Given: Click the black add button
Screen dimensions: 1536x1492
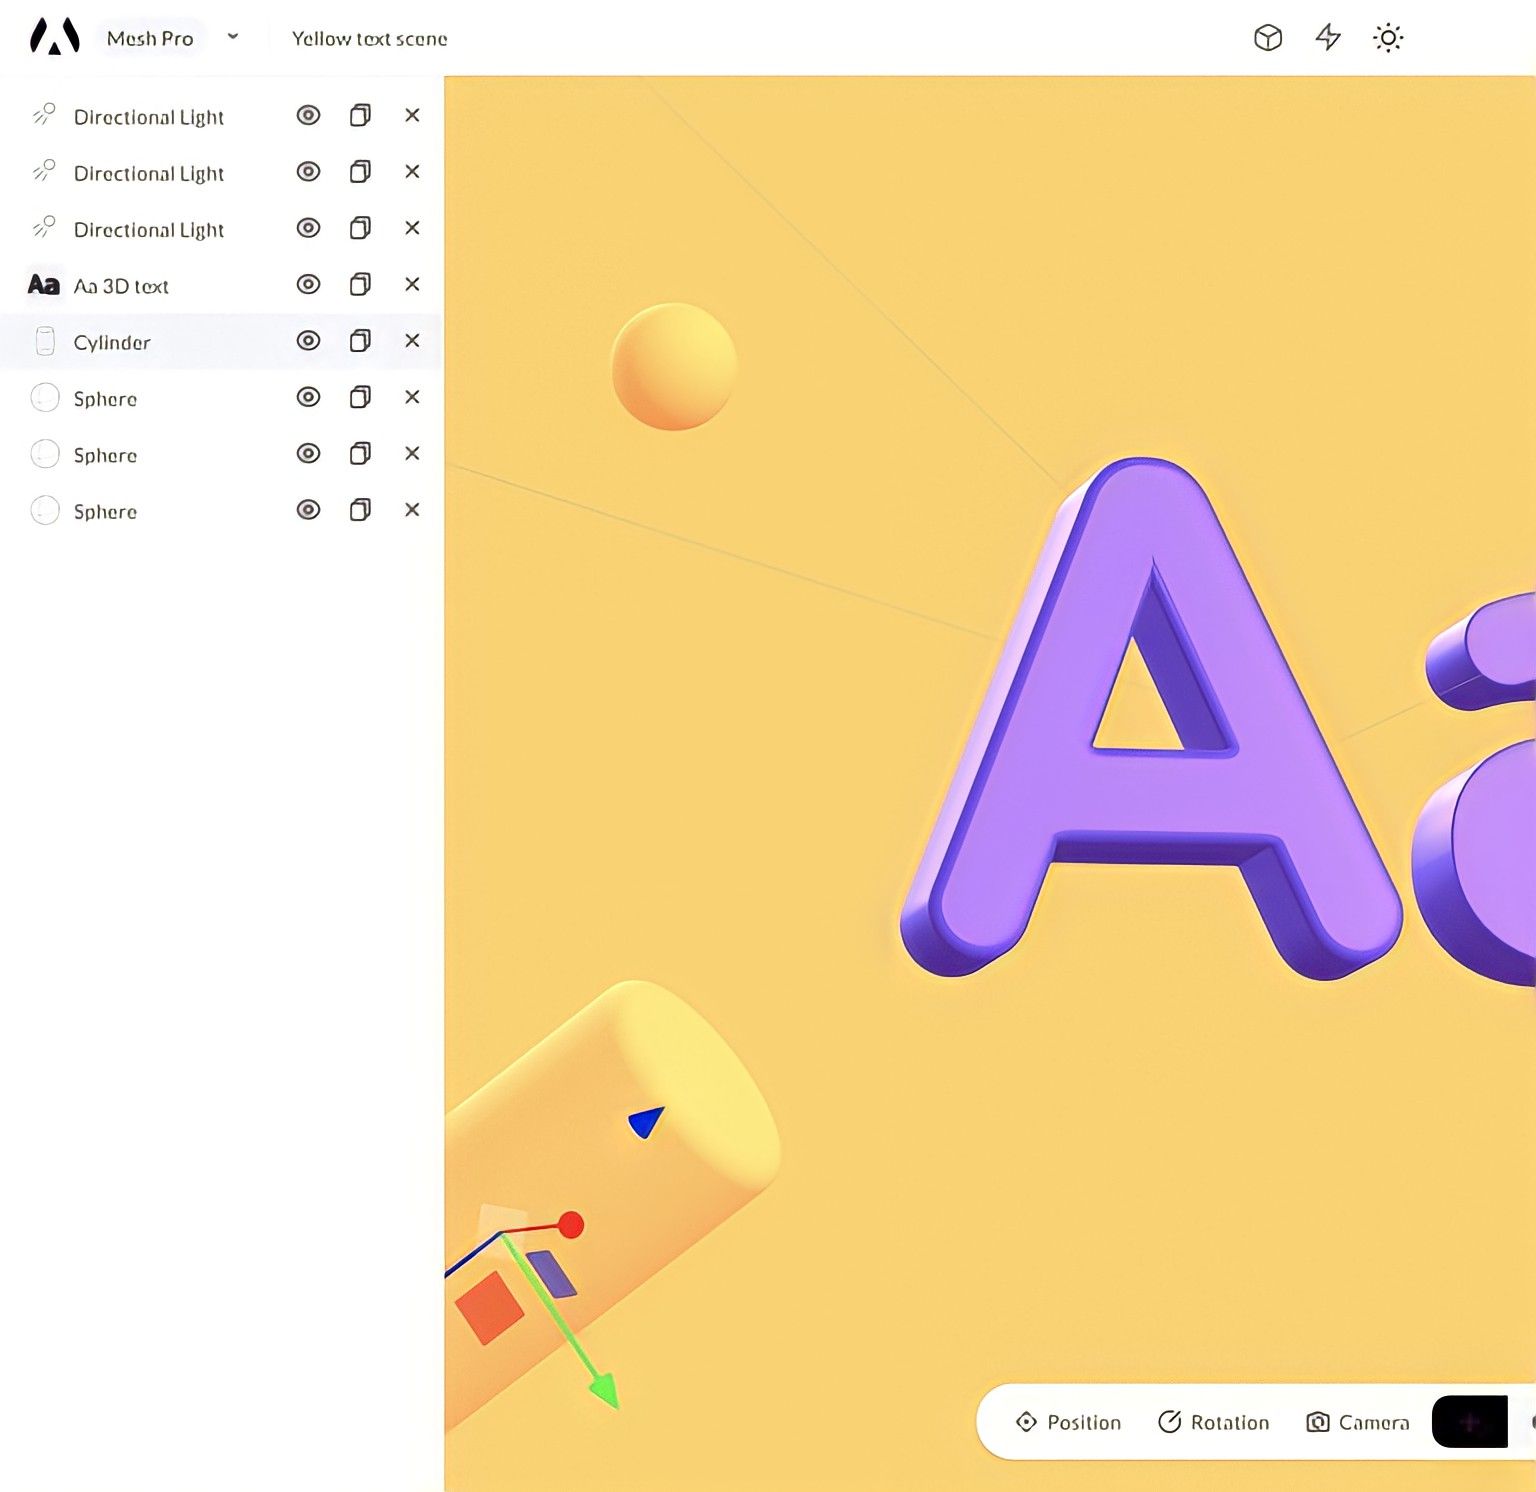Looking at the screenshot, I should (x=1469, y=1422).
